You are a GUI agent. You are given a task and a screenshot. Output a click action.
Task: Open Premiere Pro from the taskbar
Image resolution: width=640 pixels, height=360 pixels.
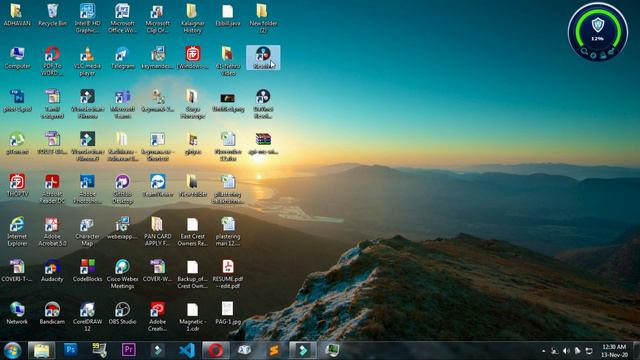pos(128,350)
